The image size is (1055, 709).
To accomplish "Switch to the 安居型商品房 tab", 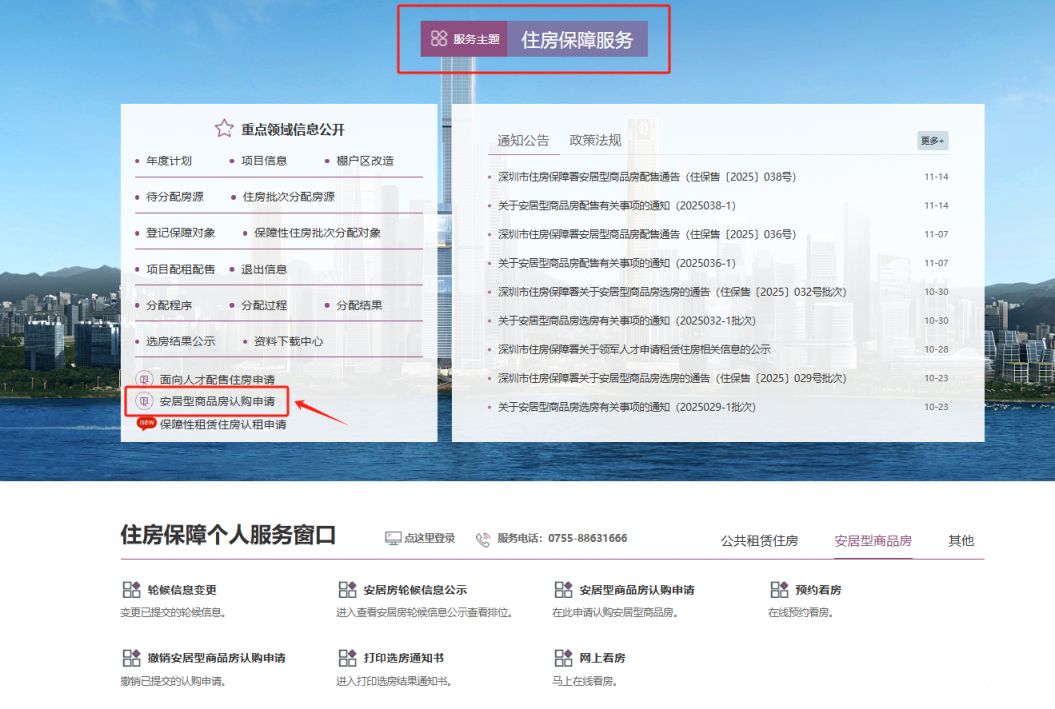I will coord(871,538).
